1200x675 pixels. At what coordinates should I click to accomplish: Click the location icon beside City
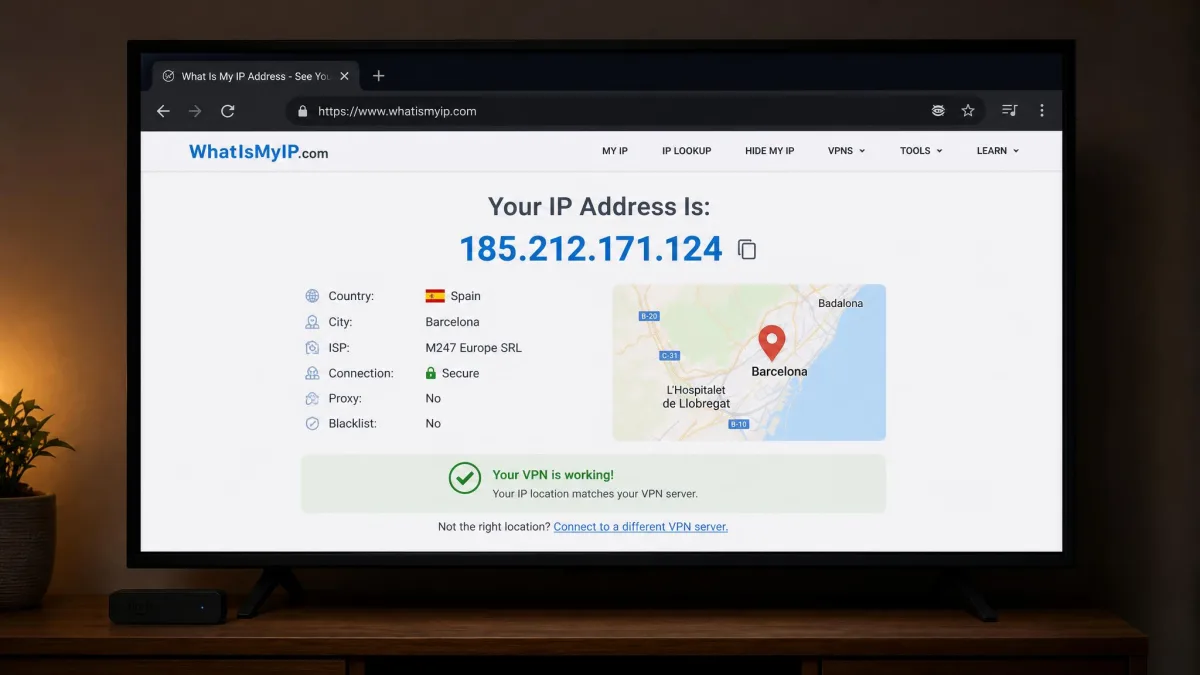tap(312, 322)
